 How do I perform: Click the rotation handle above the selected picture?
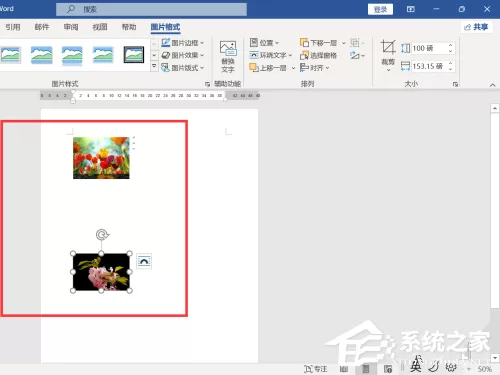(x=102, y=235)
